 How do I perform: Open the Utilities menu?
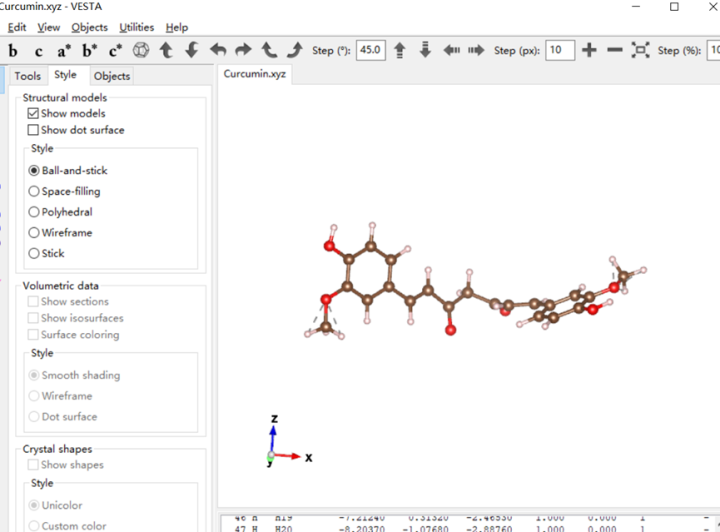(x=136, y=27)
